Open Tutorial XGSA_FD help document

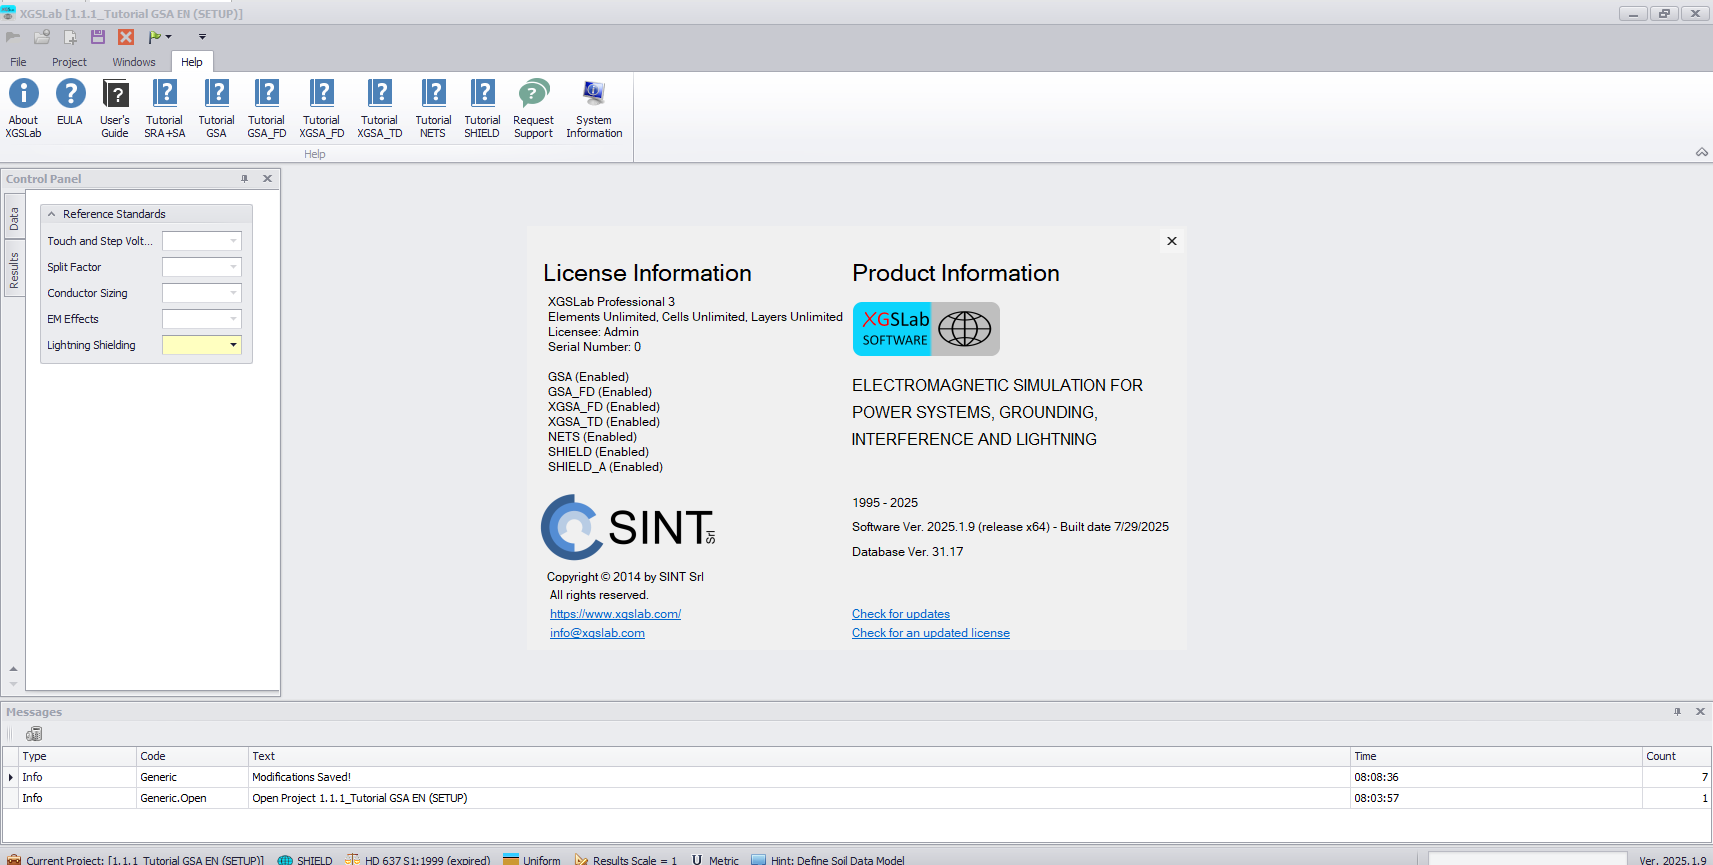point(321,108)
